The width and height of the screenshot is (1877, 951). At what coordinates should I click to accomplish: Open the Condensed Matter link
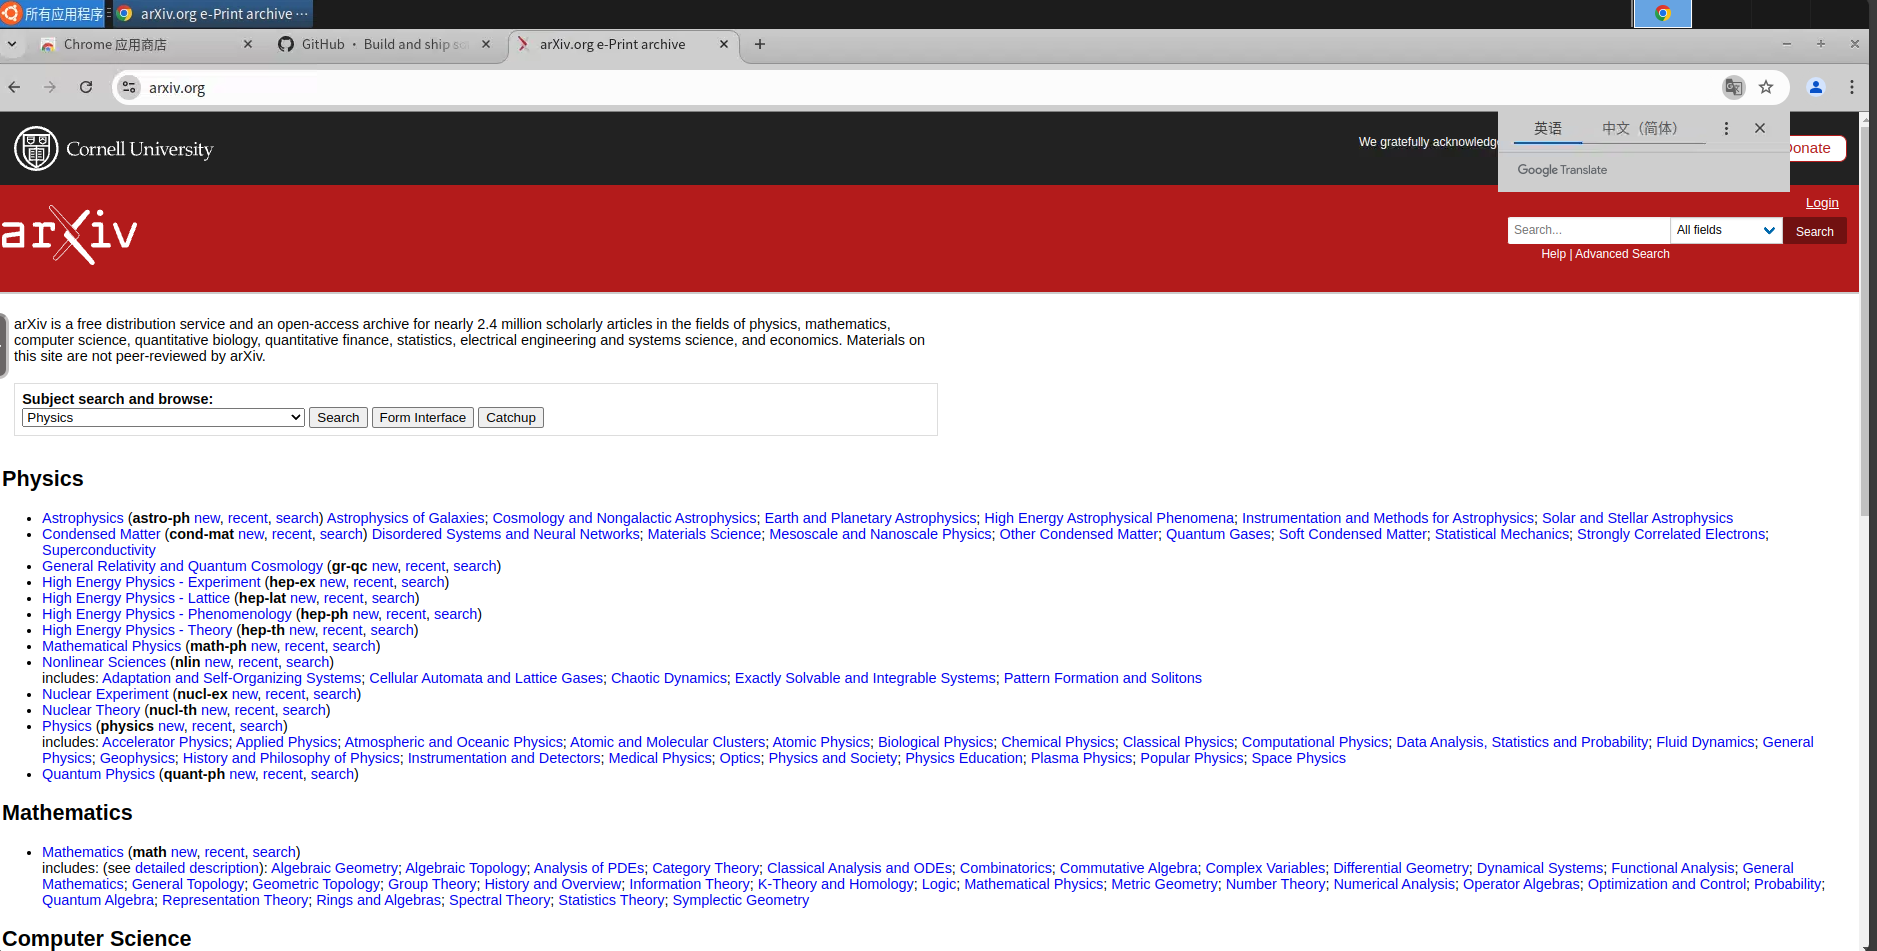tap(101, 534)
